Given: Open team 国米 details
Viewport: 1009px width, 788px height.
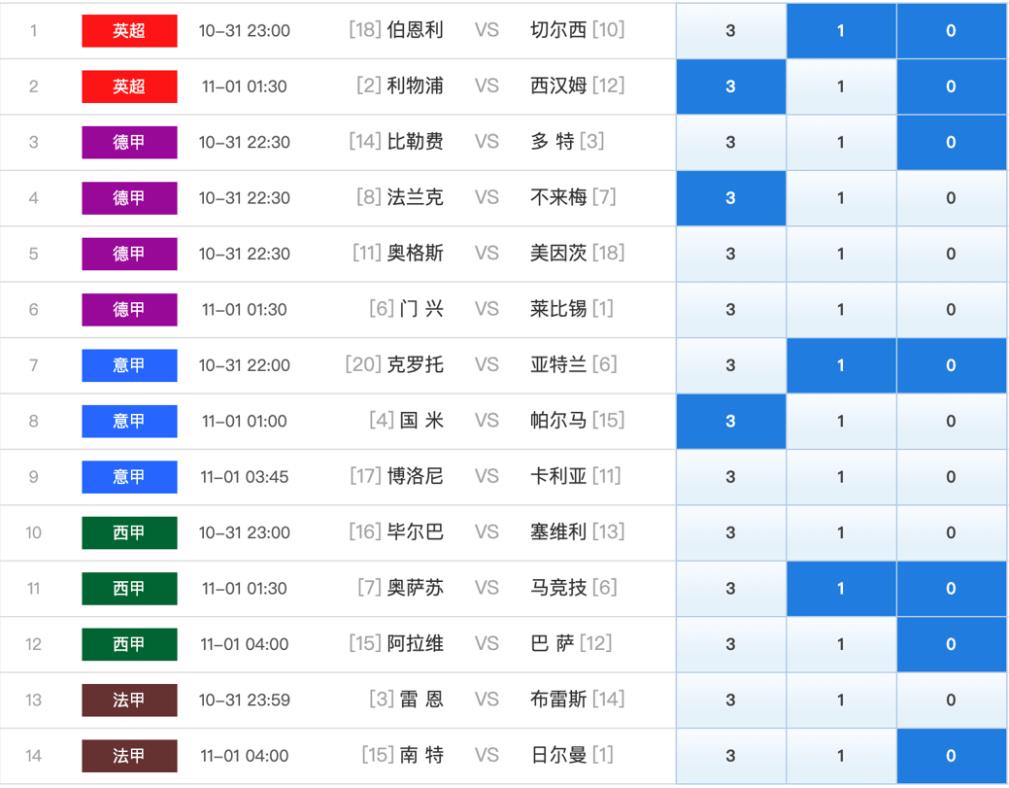Looking at the screenshot, I should pos(421,421).
